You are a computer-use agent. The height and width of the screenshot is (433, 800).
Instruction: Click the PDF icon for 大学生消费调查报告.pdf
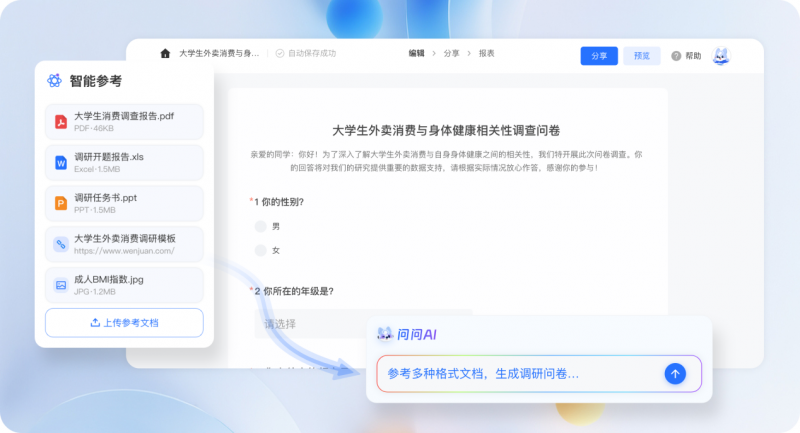tap(61, 122)
